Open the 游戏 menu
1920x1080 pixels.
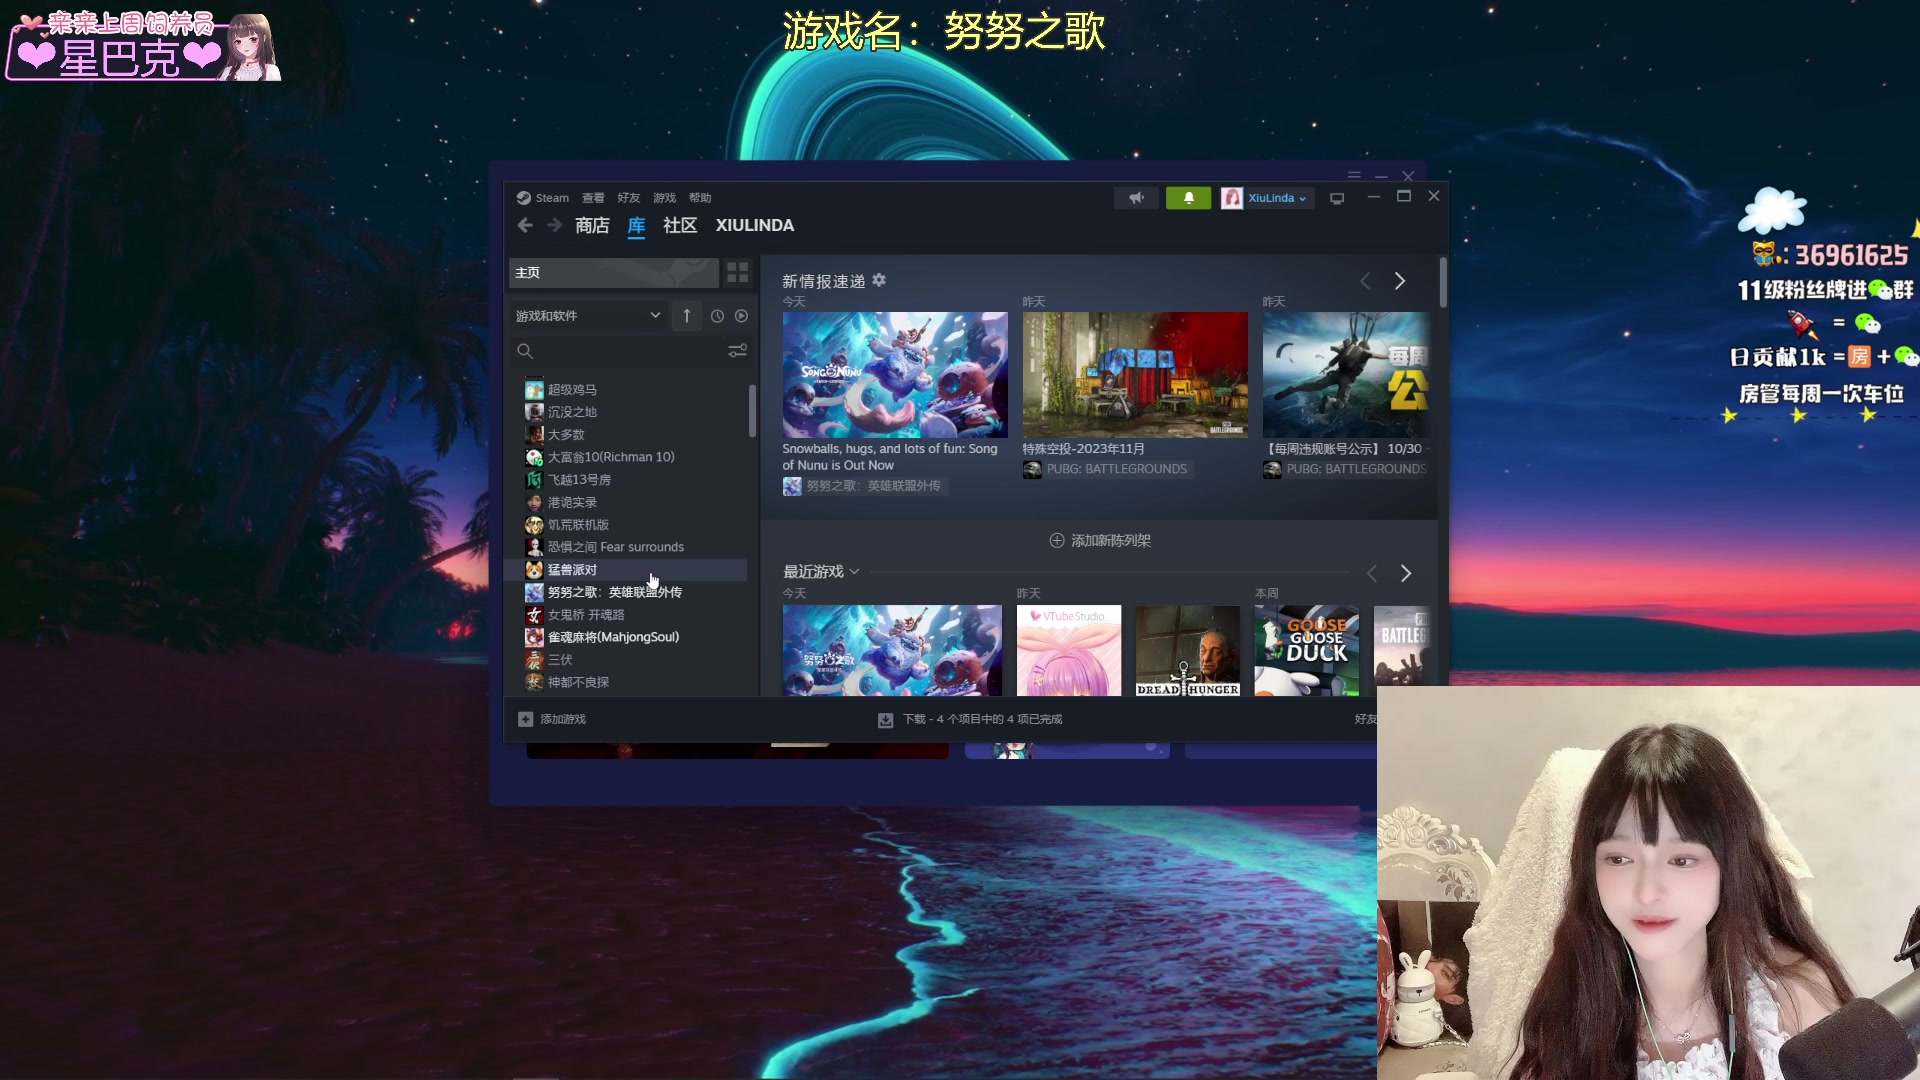(664, 198)
